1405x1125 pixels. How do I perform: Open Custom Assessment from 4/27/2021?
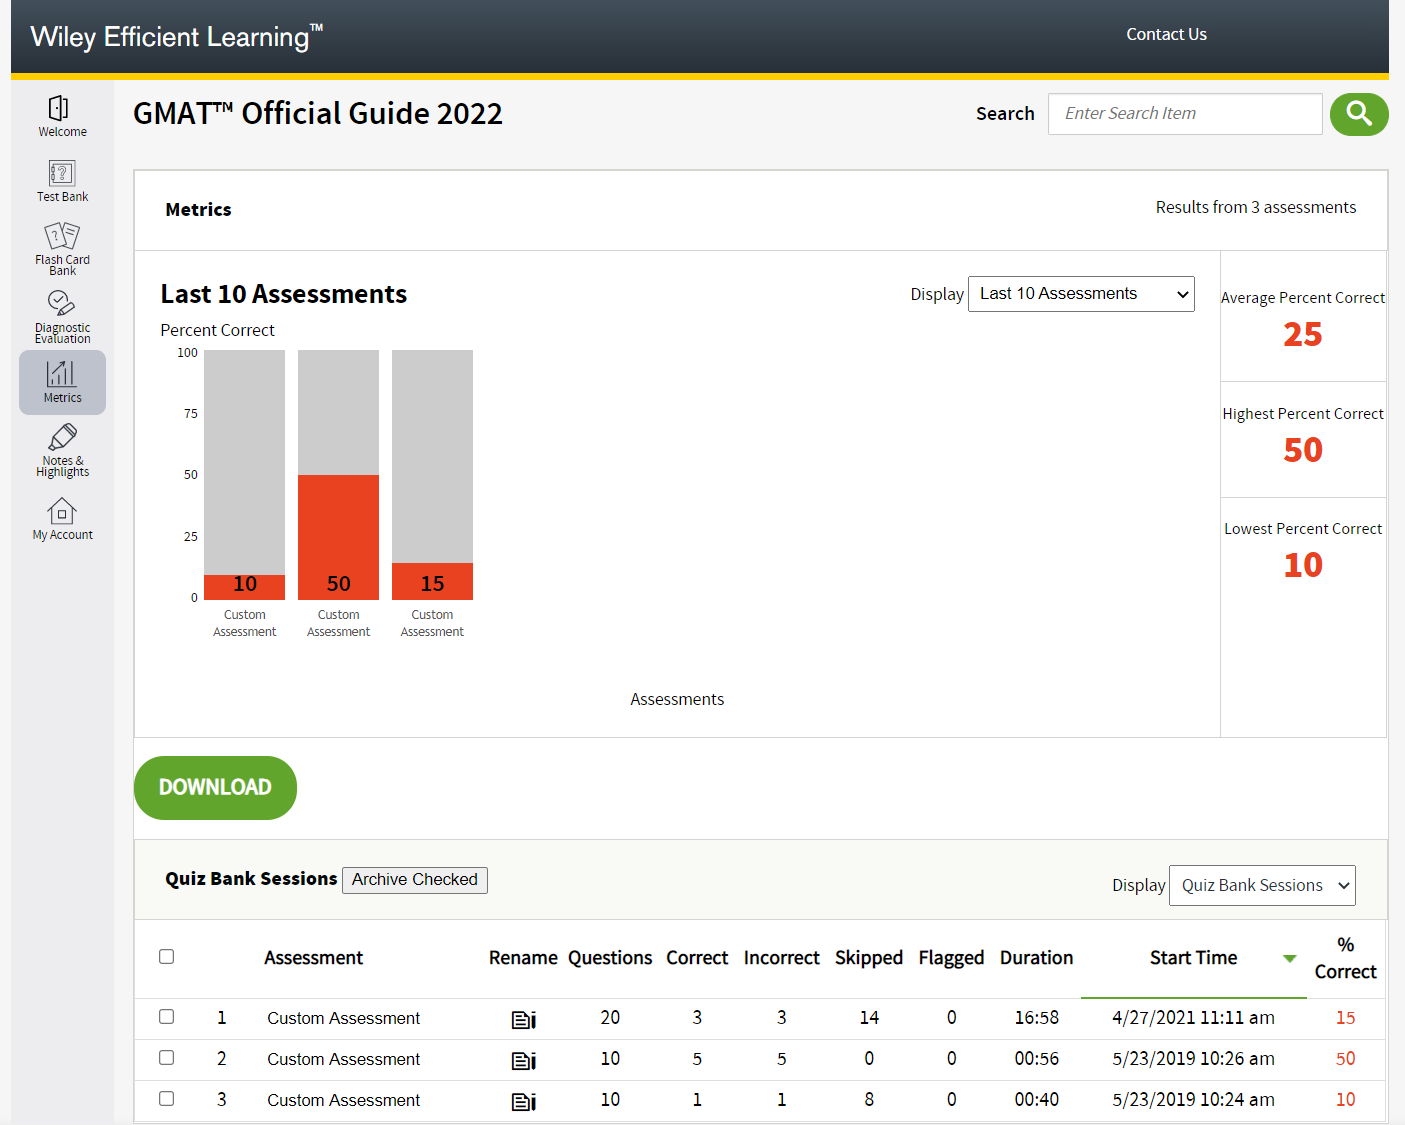click(343, 1018)
